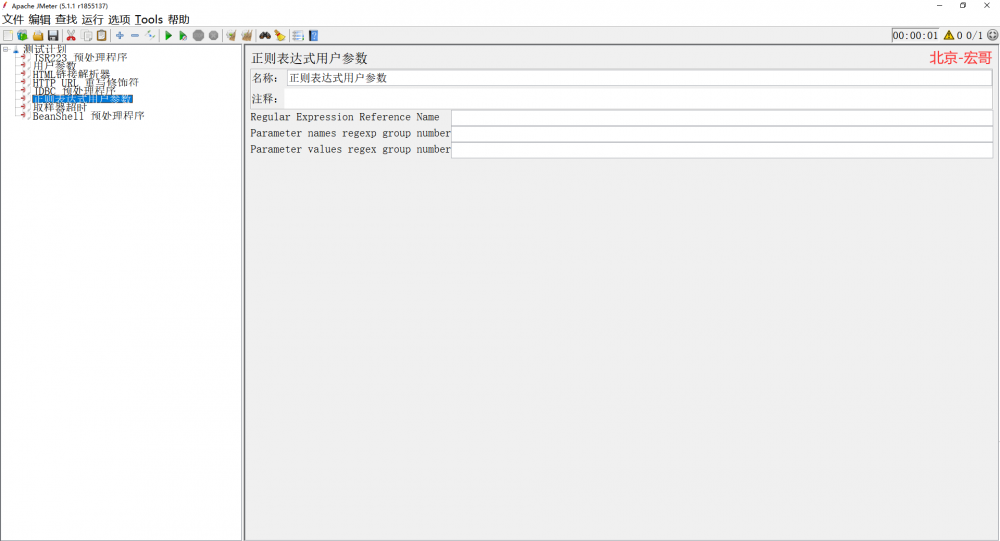Click the Cut scissors icon
This screenshot has width=1000, height=541.
tap(71, 36)
